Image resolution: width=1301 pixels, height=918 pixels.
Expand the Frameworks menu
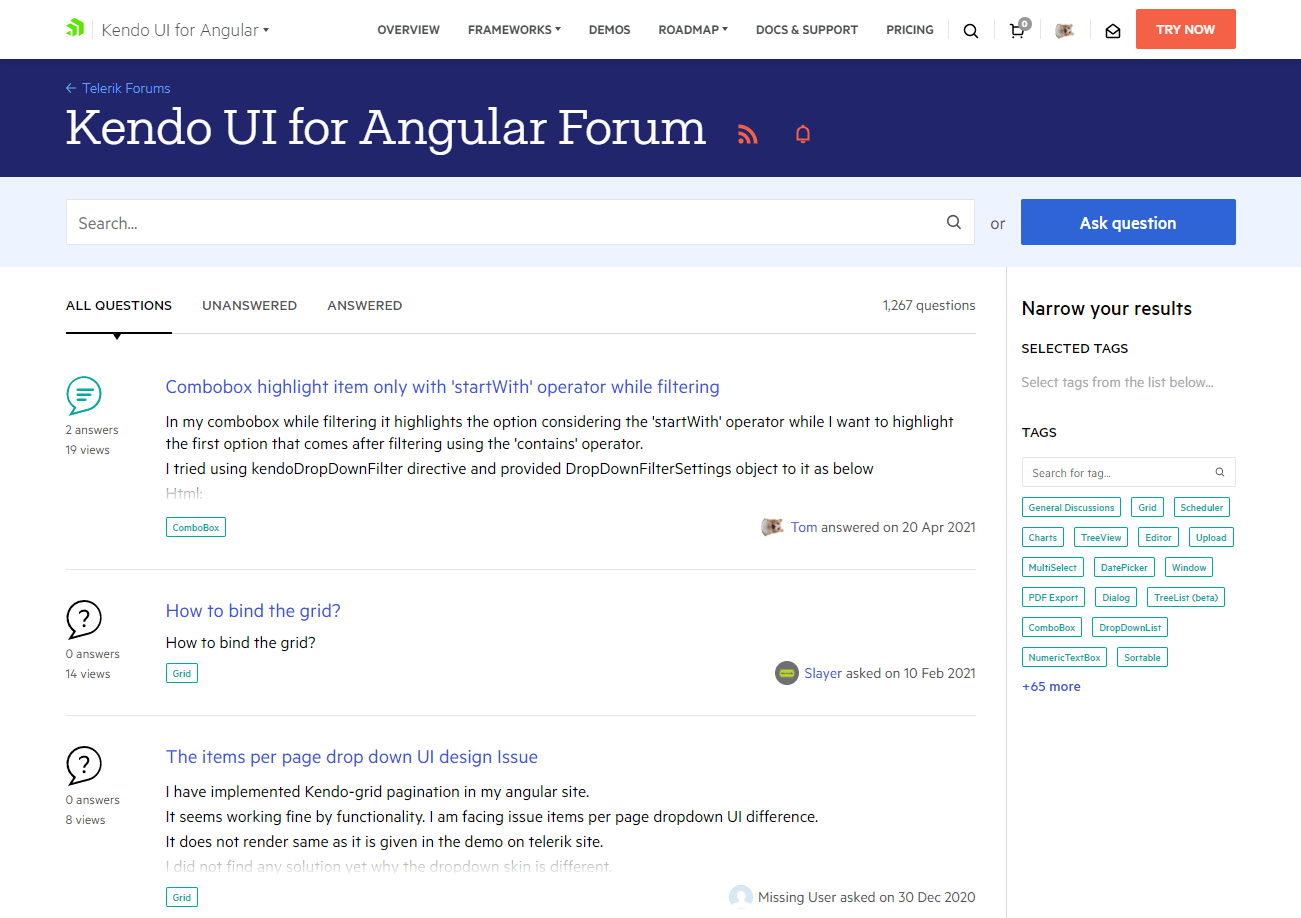coord(514,30)
